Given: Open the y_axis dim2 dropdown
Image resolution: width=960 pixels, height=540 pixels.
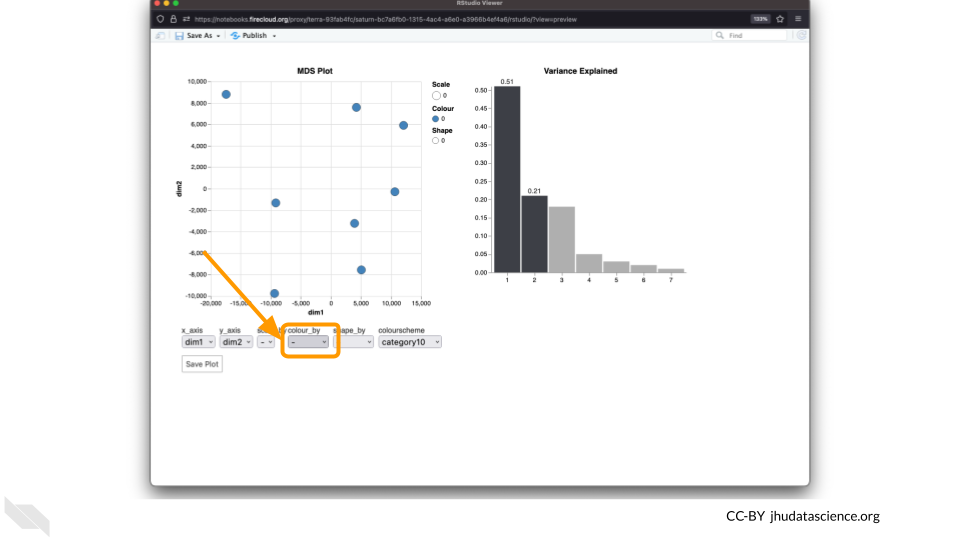Looking at the screenshot, I should pos(236,342).
